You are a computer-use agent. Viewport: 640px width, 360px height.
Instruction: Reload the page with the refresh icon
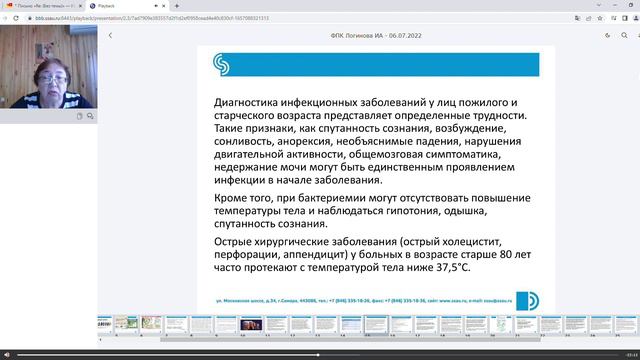pos(16,18)
